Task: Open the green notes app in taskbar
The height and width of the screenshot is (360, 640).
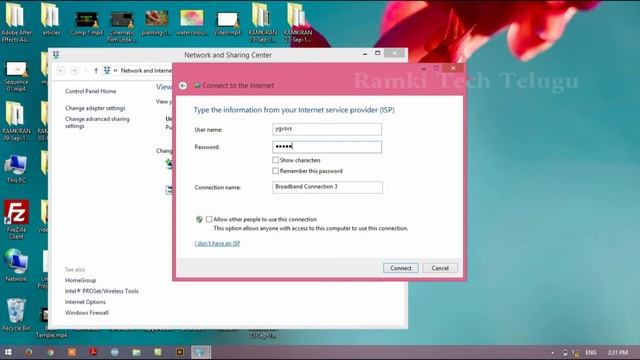Action: tap(158, 352)
